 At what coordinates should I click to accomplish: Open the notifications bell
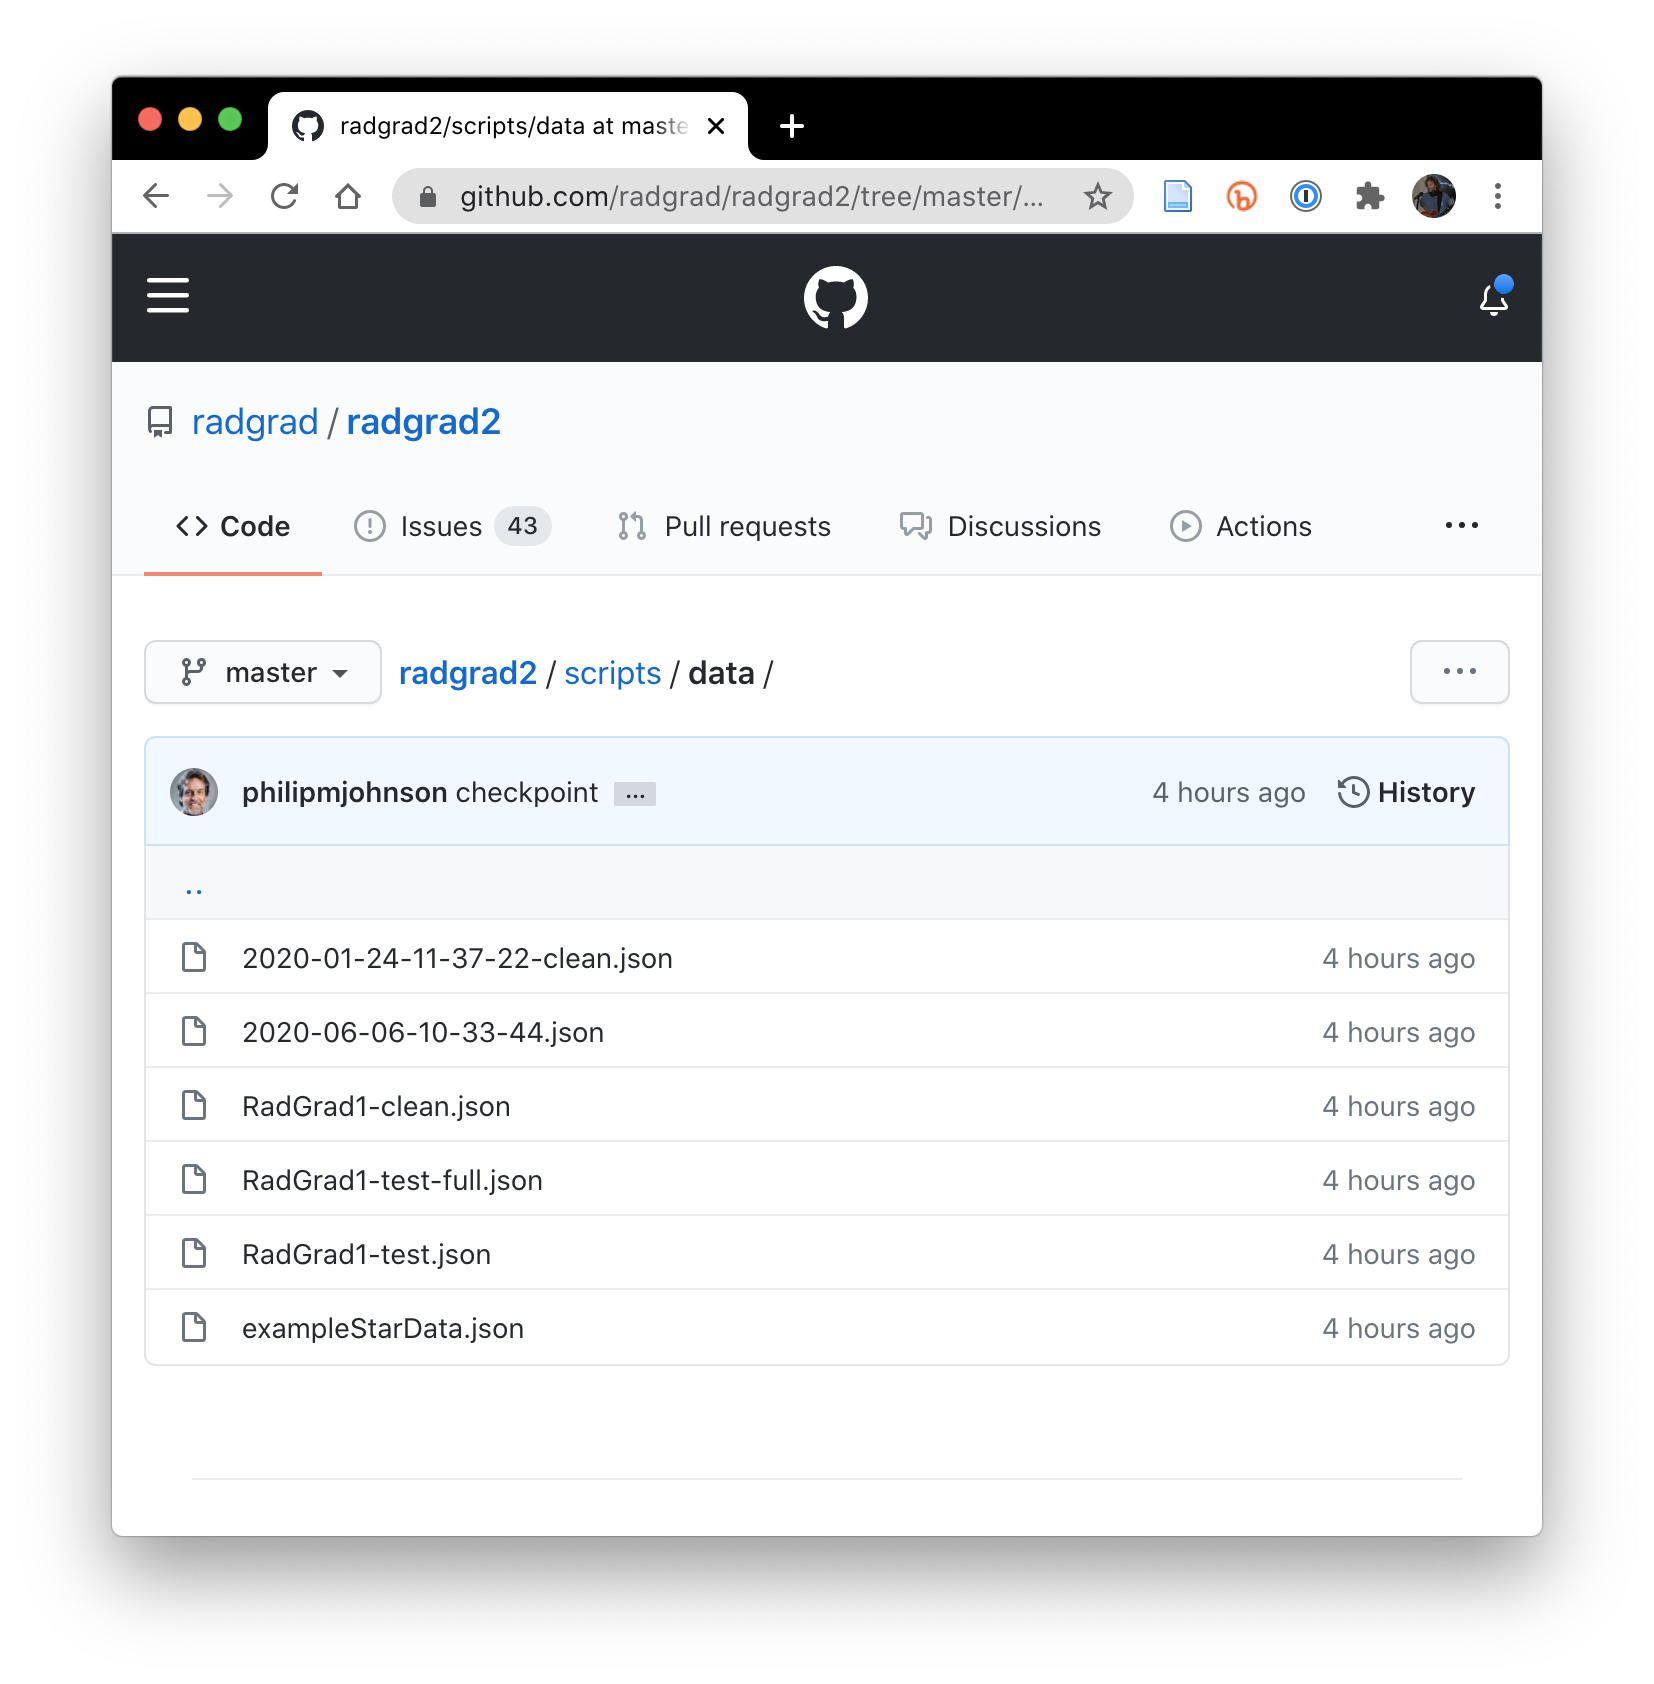(1494, 297)
